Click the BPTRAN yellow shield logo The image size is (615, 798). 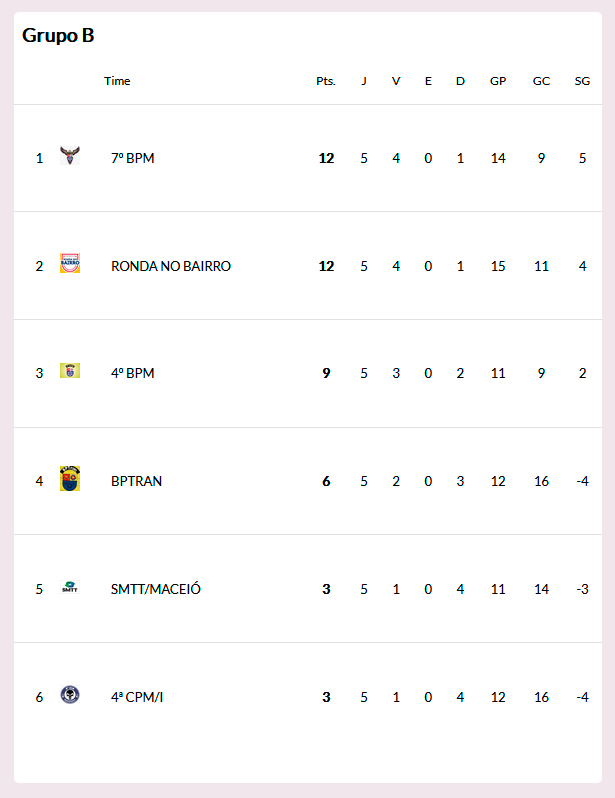click(x=70, y=478)
